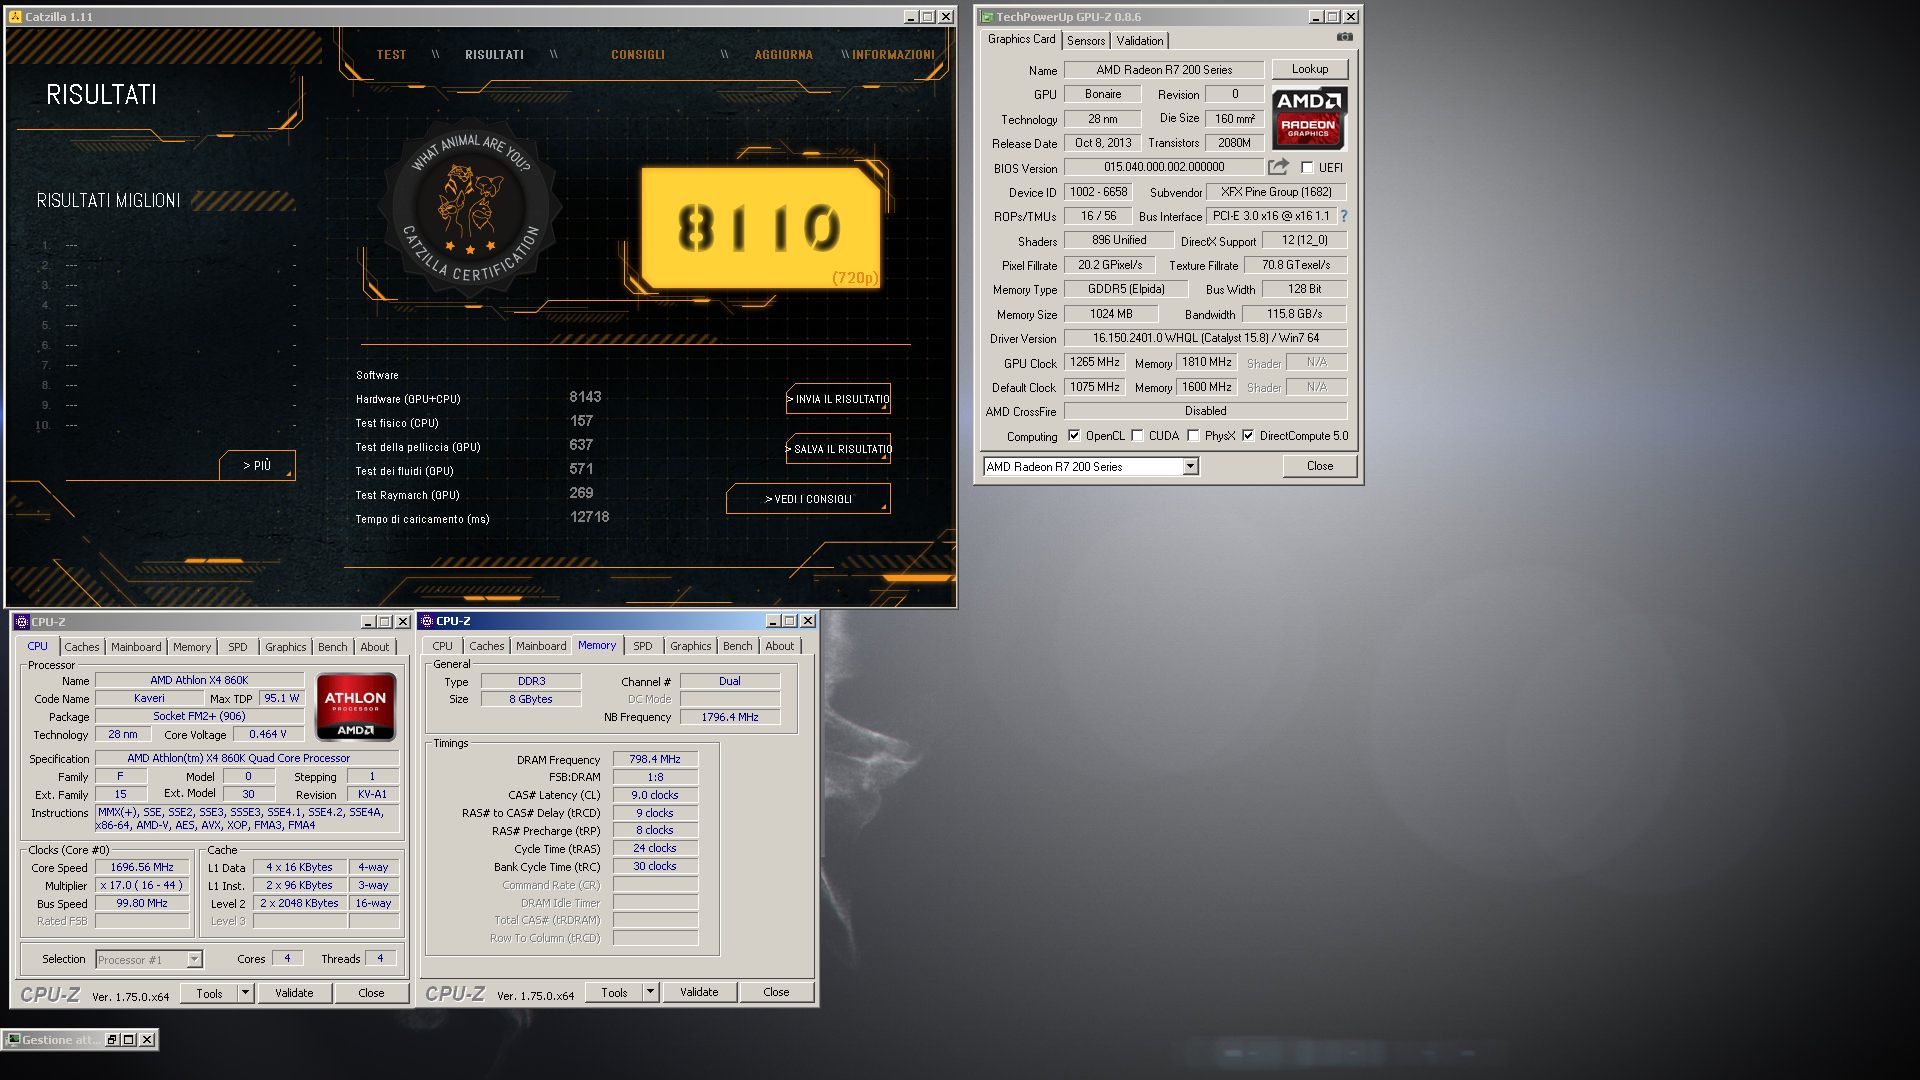Open Graphics tab in right CPU-Z window

click(x=691, y=646)
